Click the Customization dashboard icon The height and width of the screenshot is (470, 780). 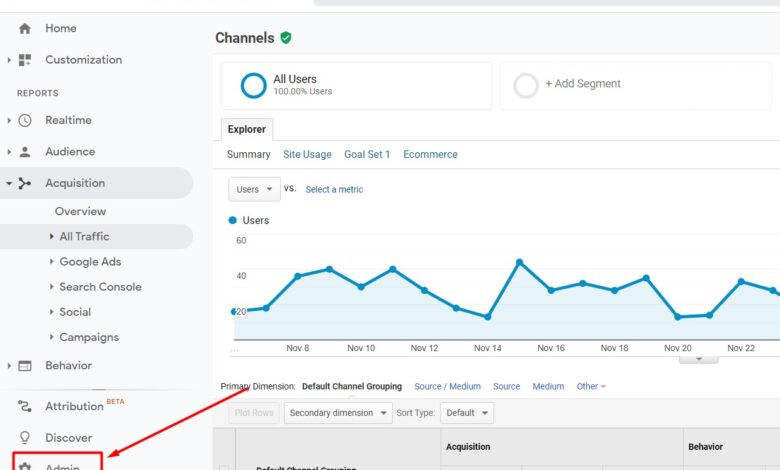(x=24, y=60)
